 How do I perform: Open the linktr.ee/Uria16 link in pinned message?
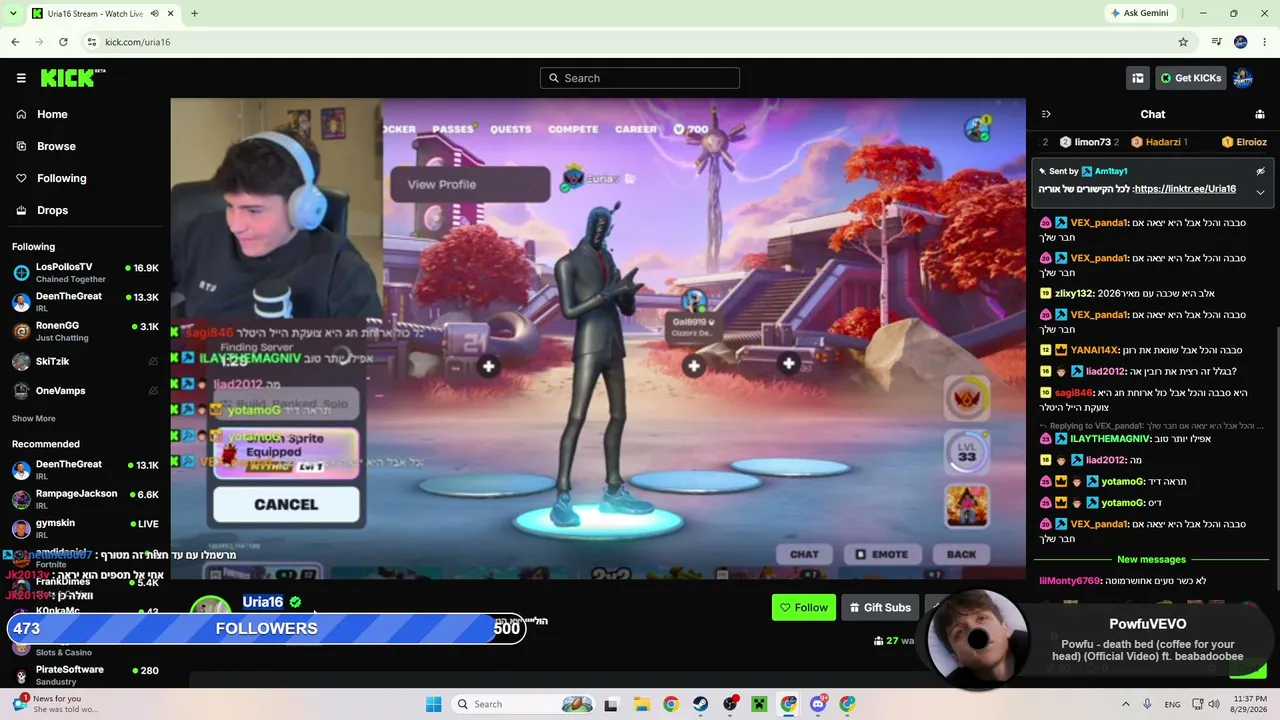[1185, 189]
